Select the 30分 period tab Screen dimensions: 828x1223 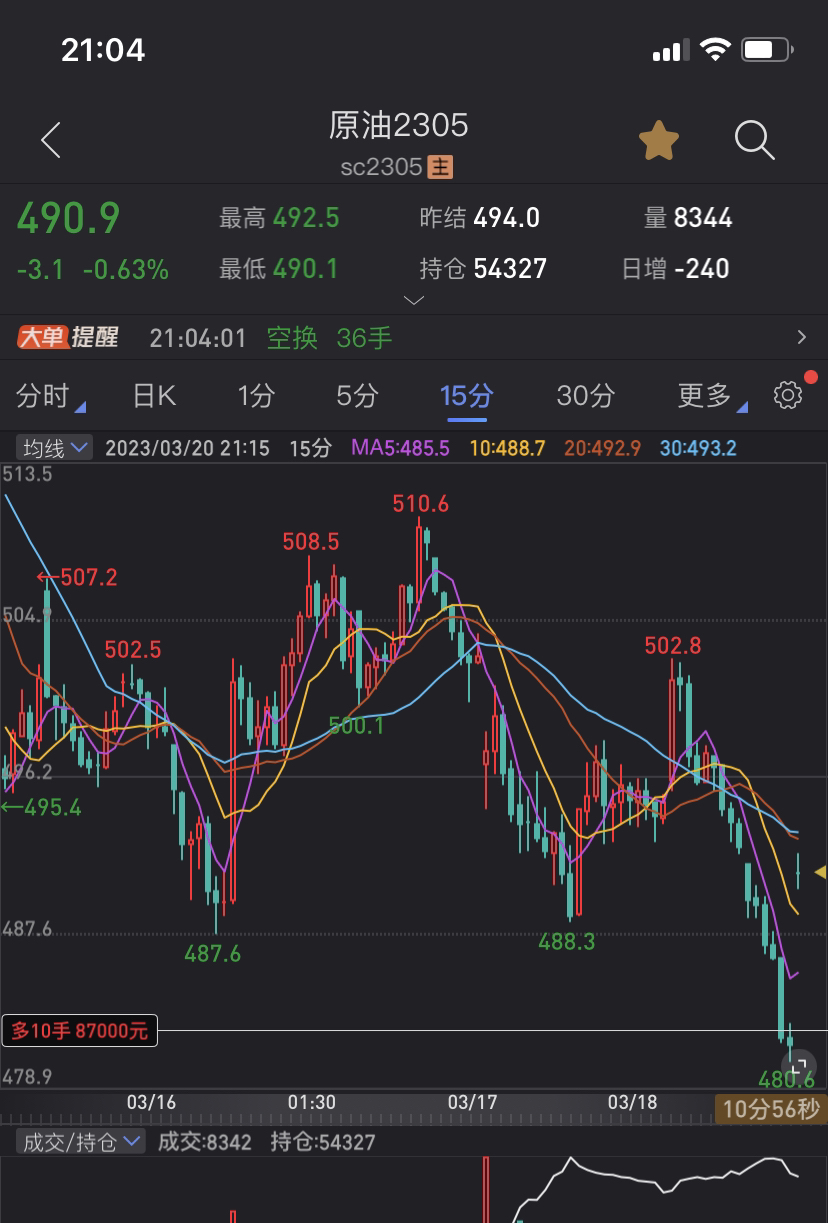(585, 396)
